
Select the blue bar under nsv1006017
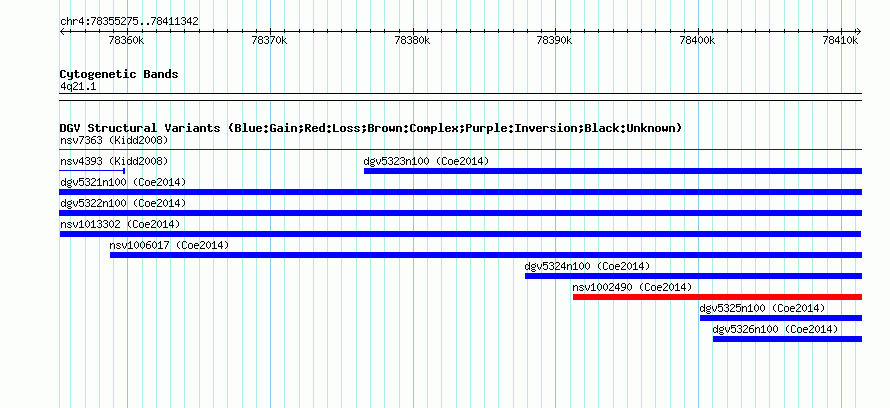pos(486,255)
